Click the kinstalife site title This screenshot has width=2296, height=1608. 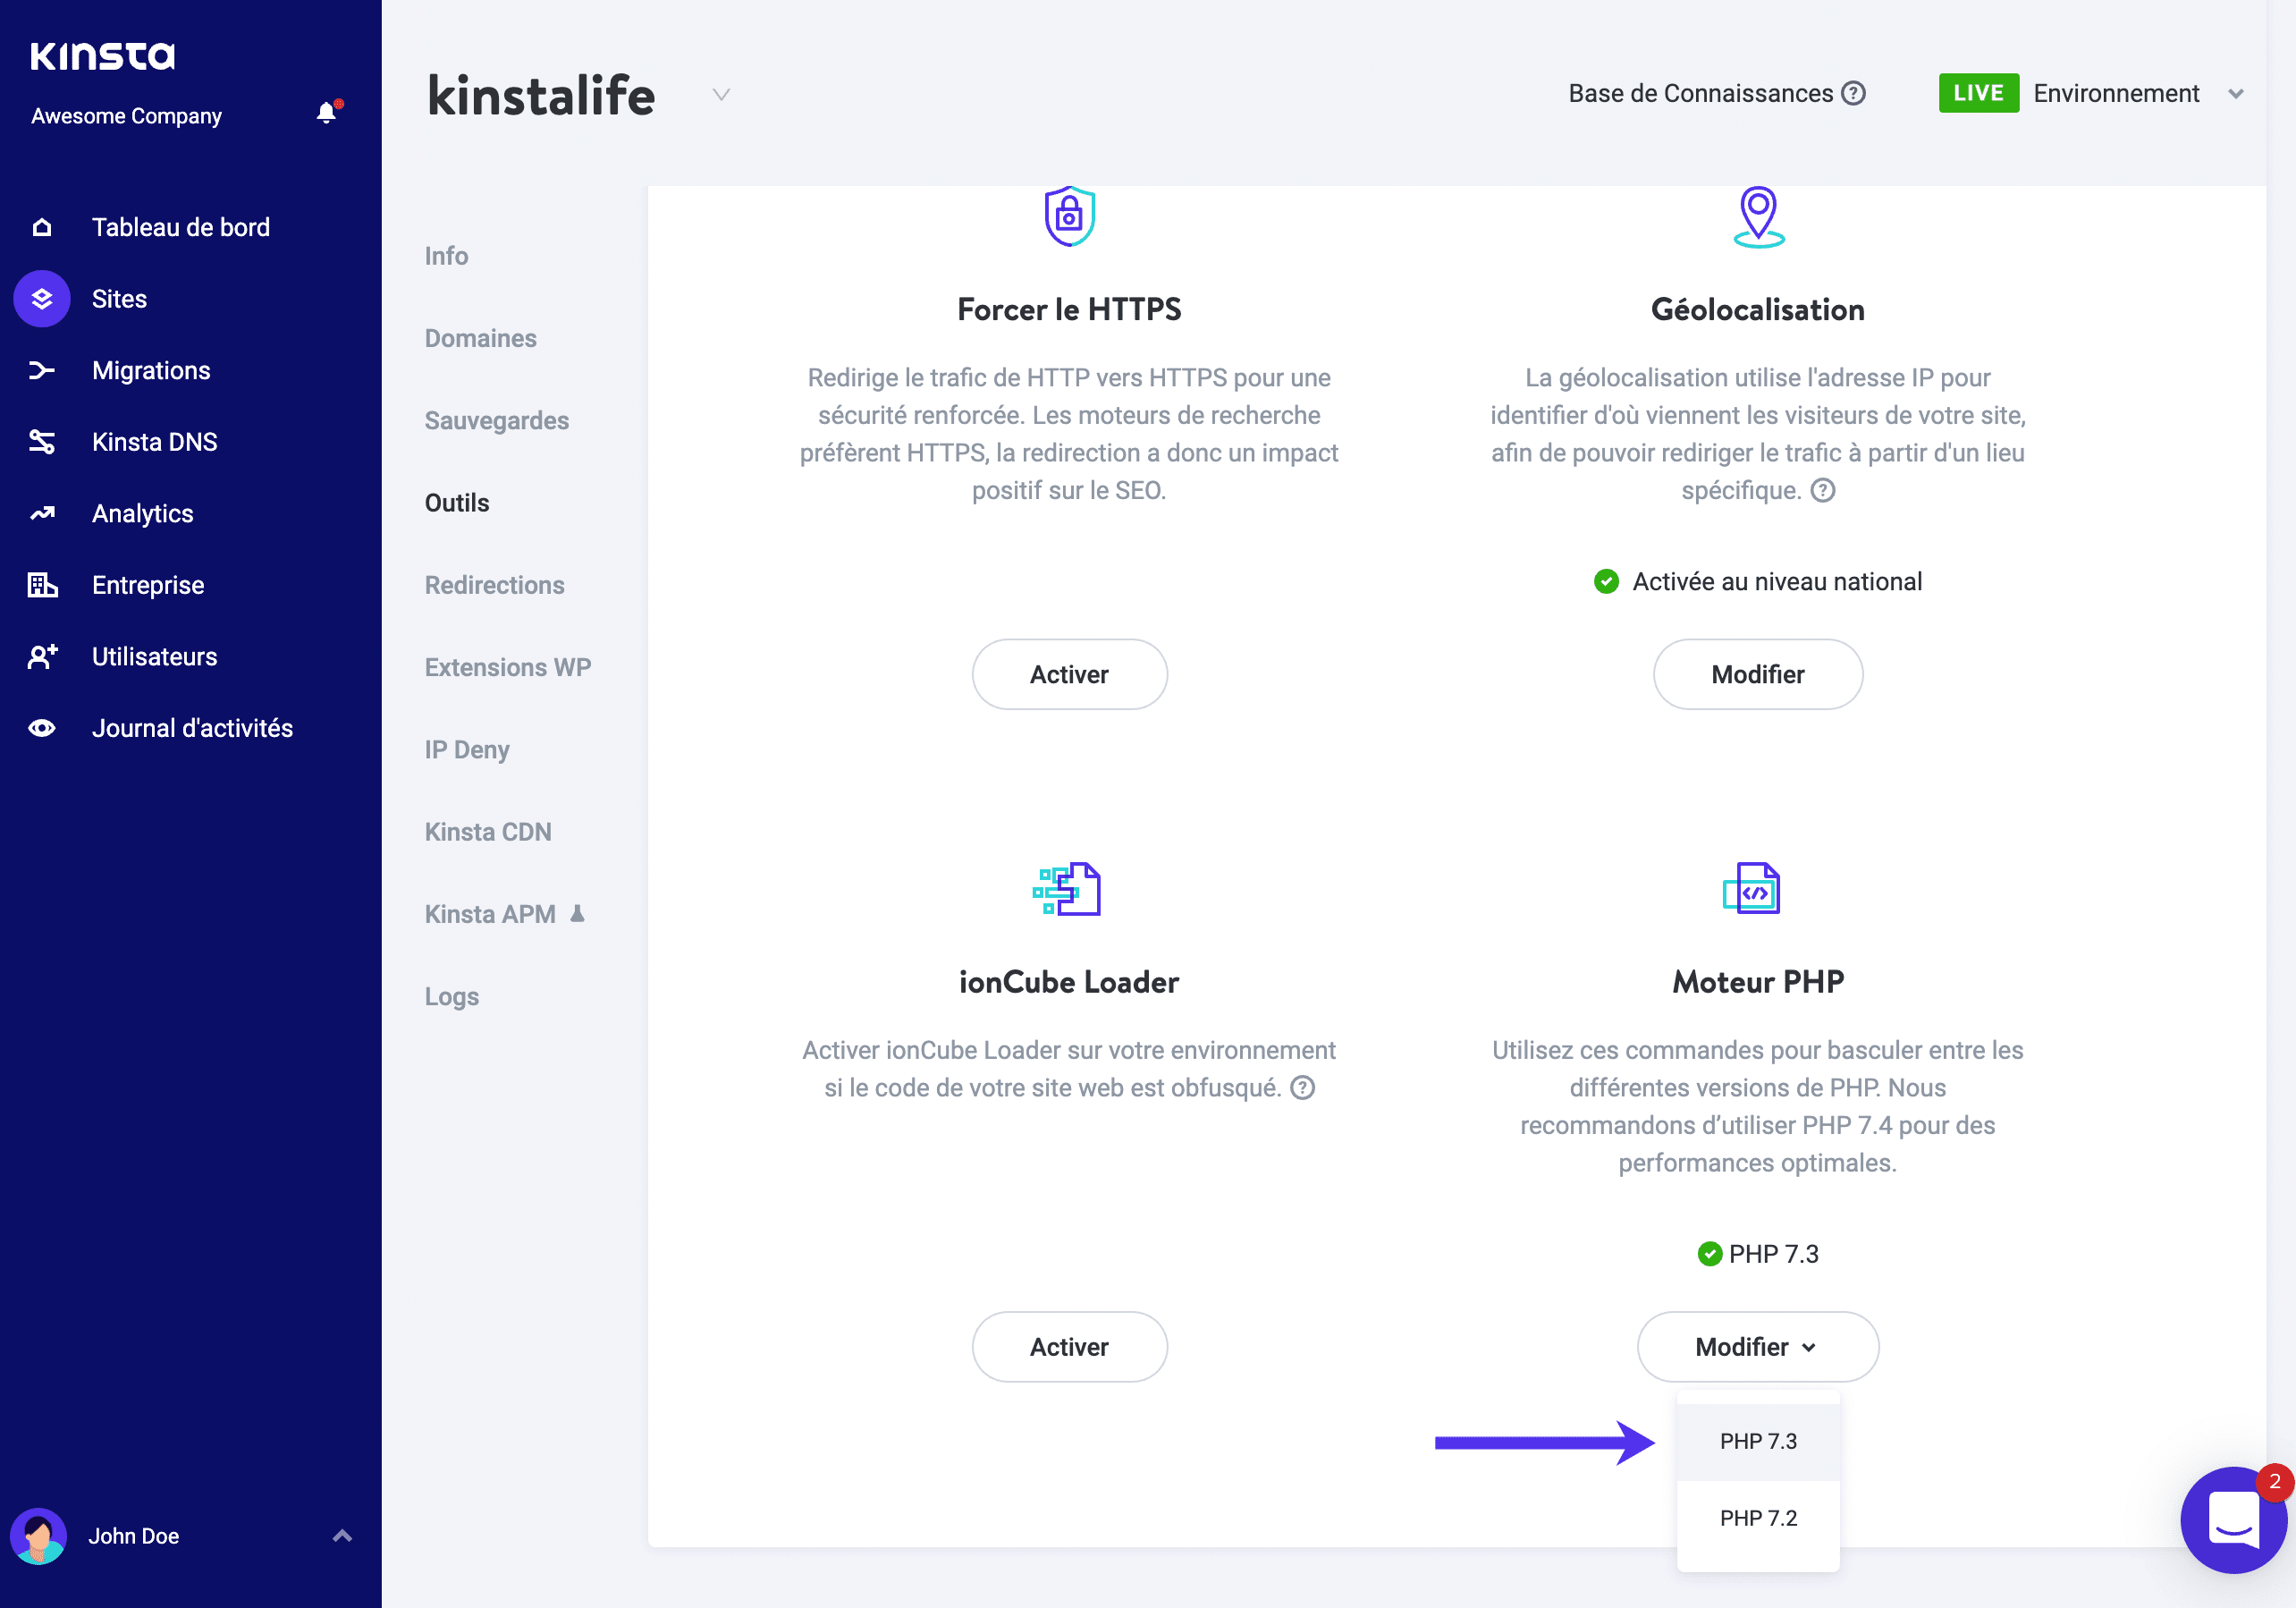pos(541,96)
